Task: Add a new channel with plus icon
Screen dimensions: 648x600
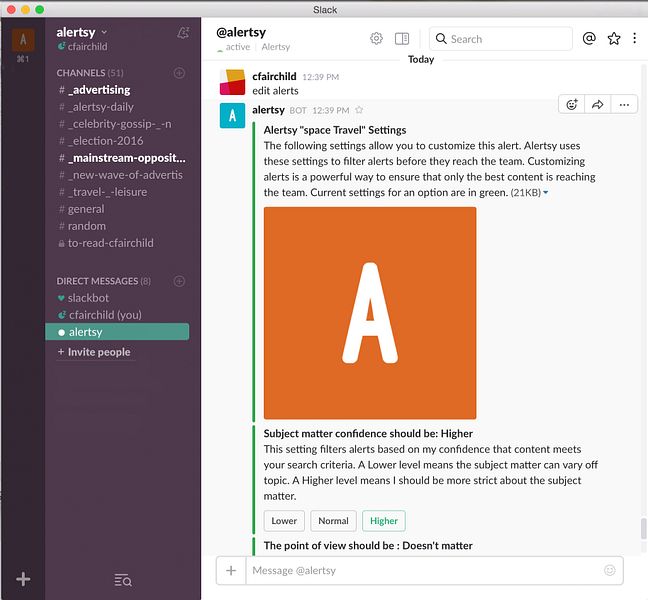Action: [179, 73]
